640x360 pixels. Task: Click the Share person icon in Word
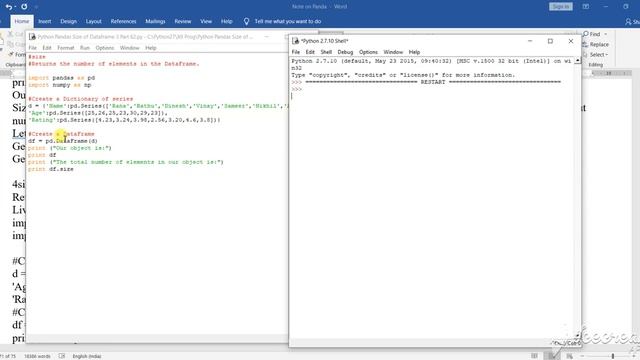(x=628, y=21)
